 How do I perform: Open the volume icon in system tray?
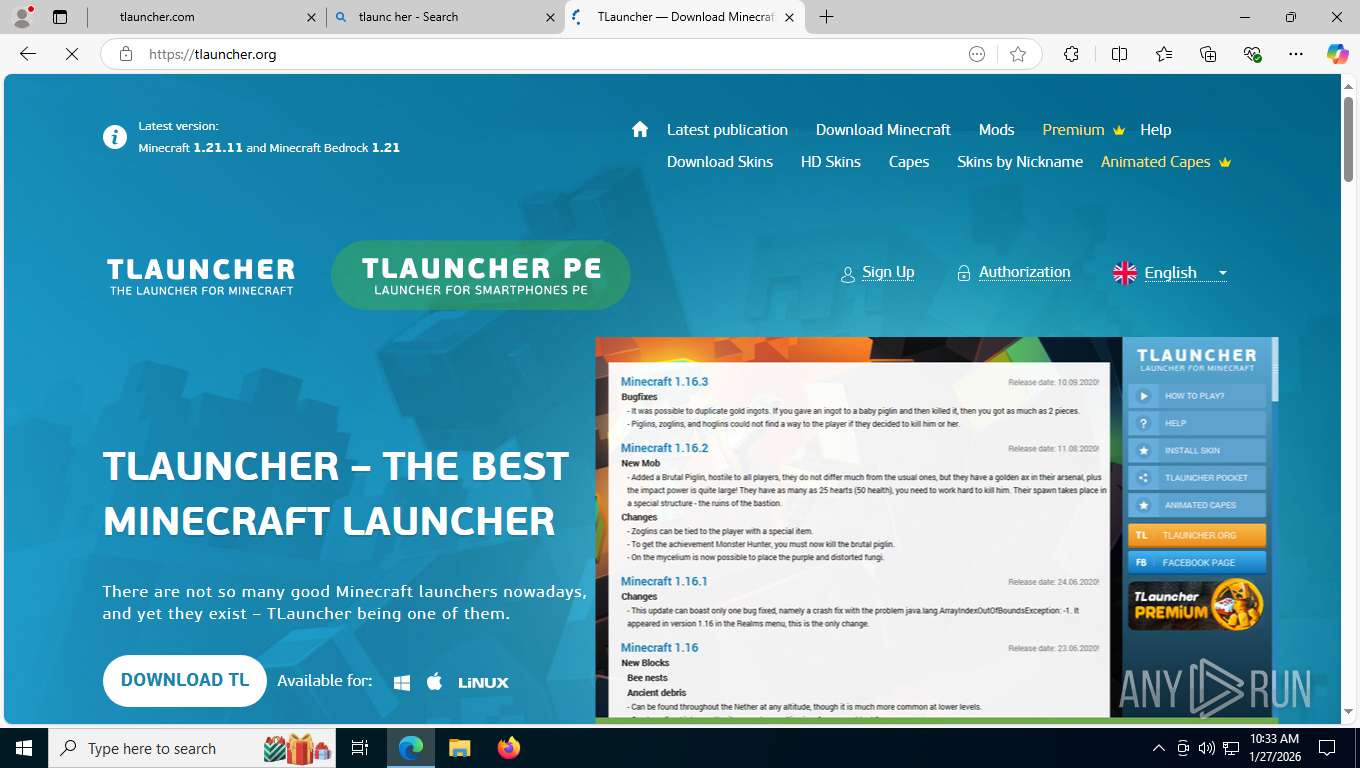coord(1206,748)
